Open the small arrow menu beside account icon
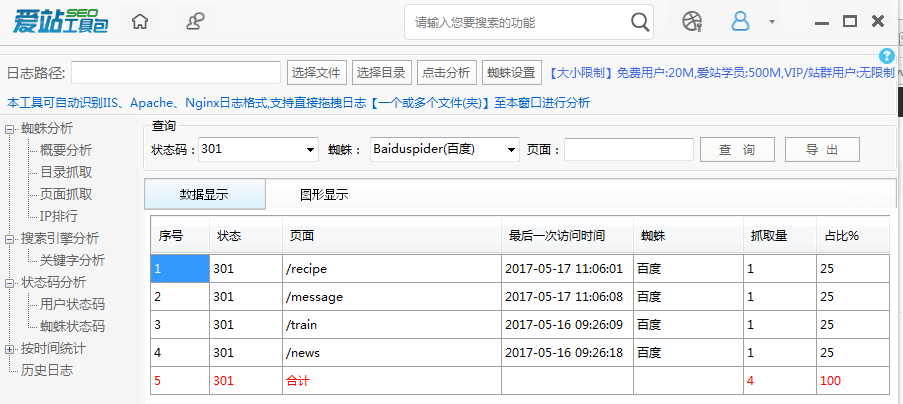This screenshot has height=404, width=903. click(x=771, y=22)
